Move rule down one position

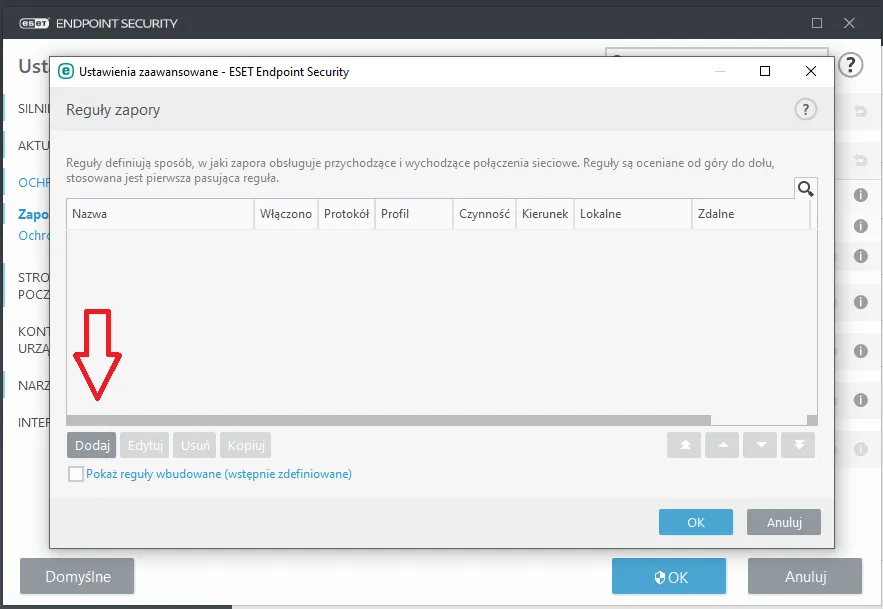click(760, 445)
